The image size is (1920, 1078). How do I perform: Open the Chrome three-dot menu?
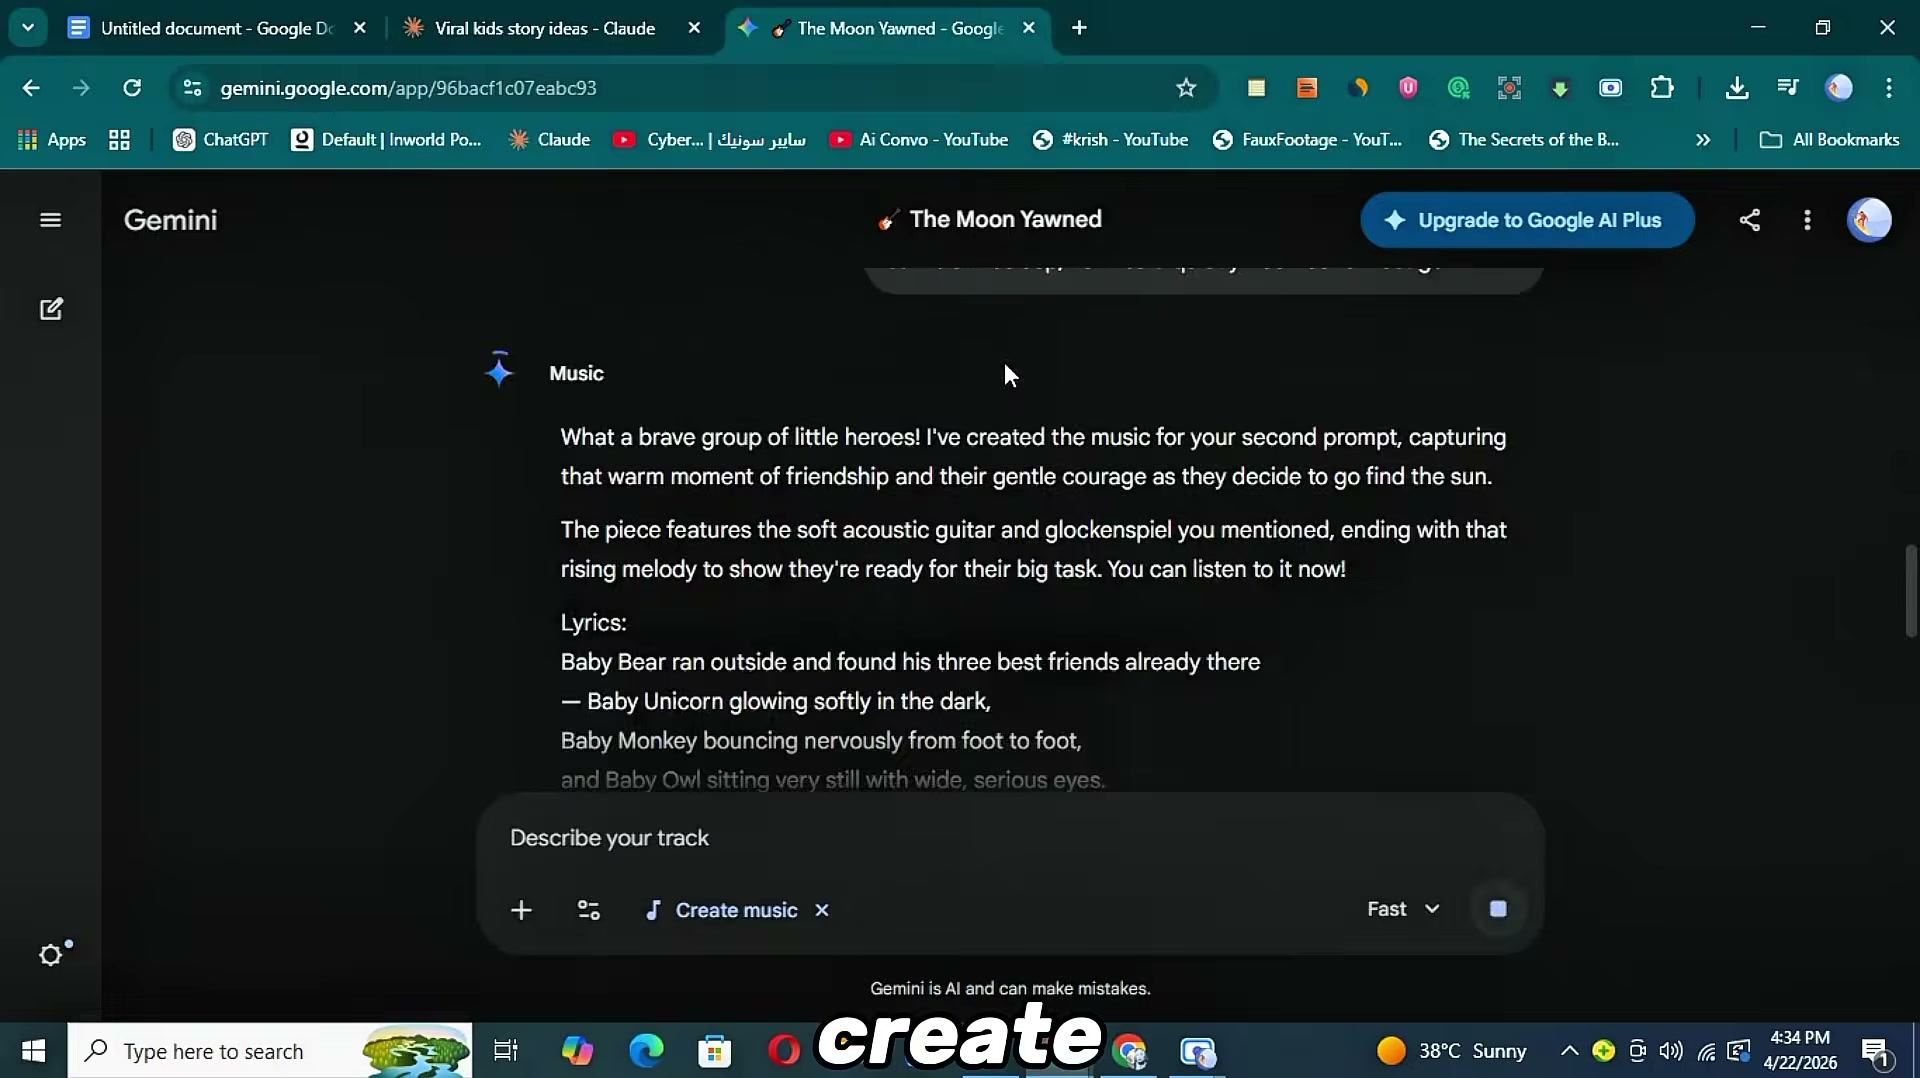[1889, 88]
